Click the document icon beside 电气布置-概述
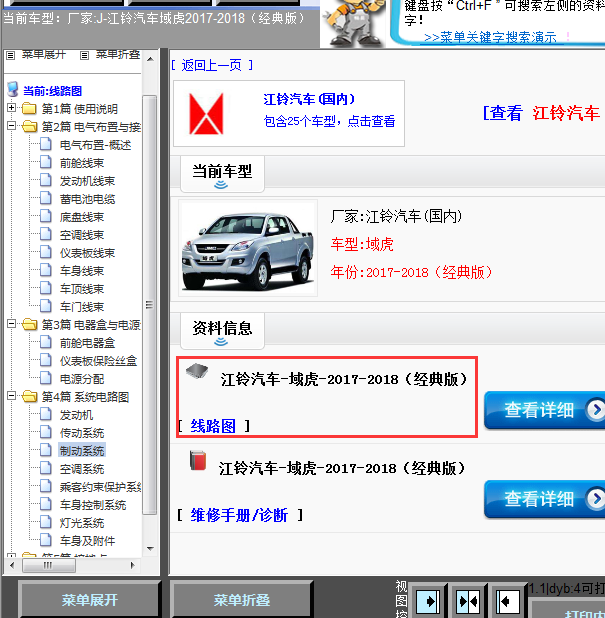Image resolution: width=605 pixels, height=618 pixels. [46, 144]
